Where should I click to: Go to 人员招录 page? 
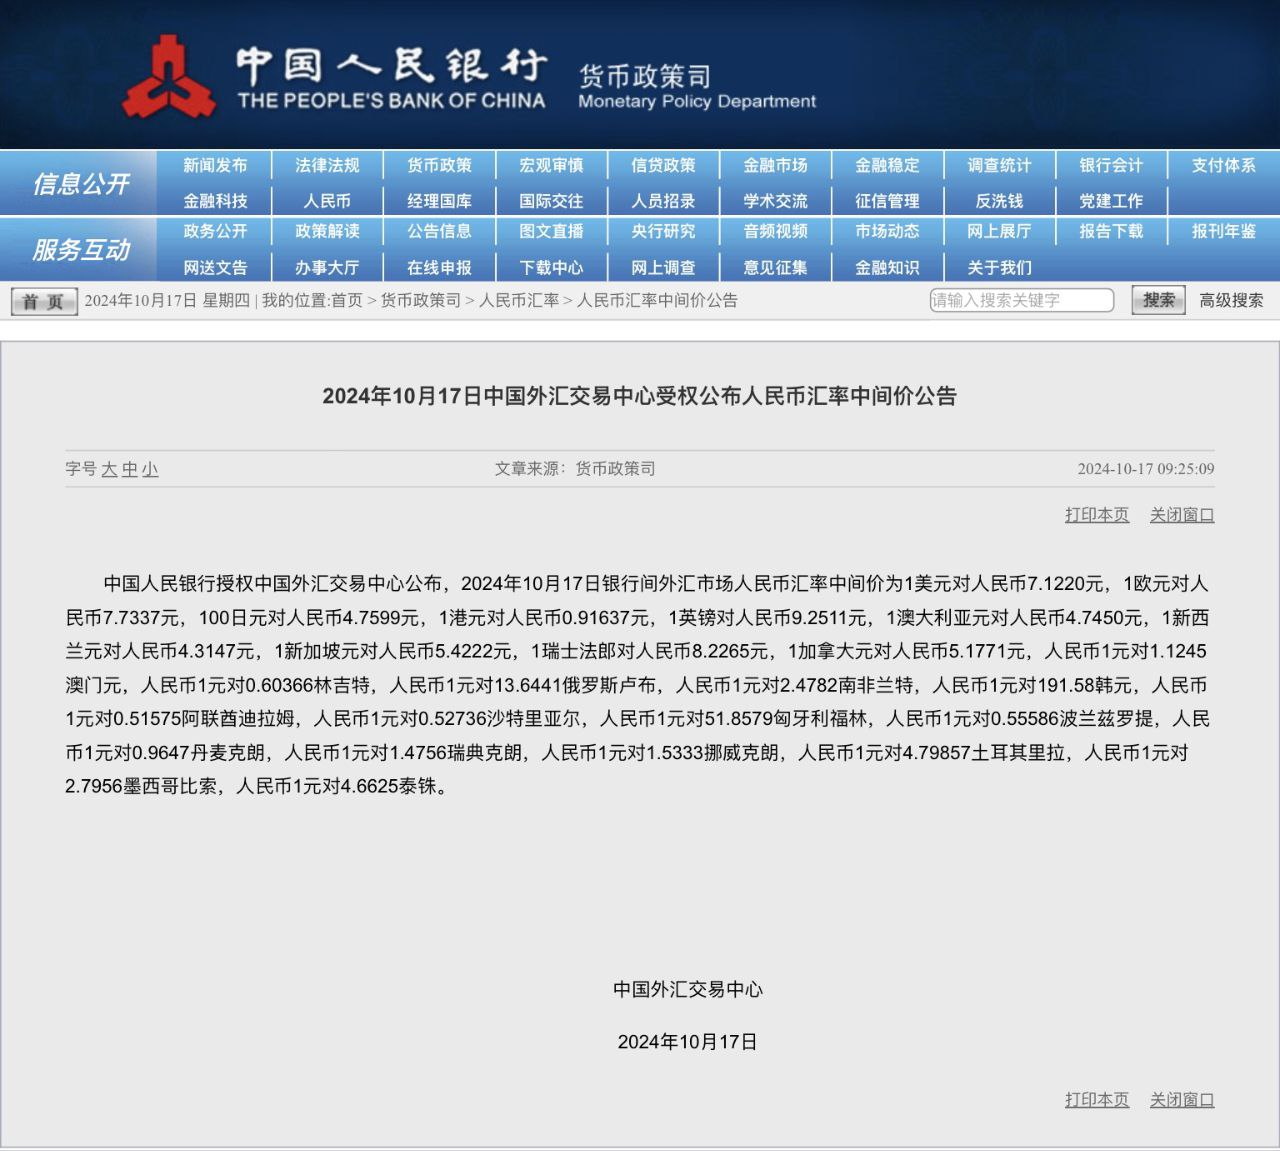[x=663, y=201]
